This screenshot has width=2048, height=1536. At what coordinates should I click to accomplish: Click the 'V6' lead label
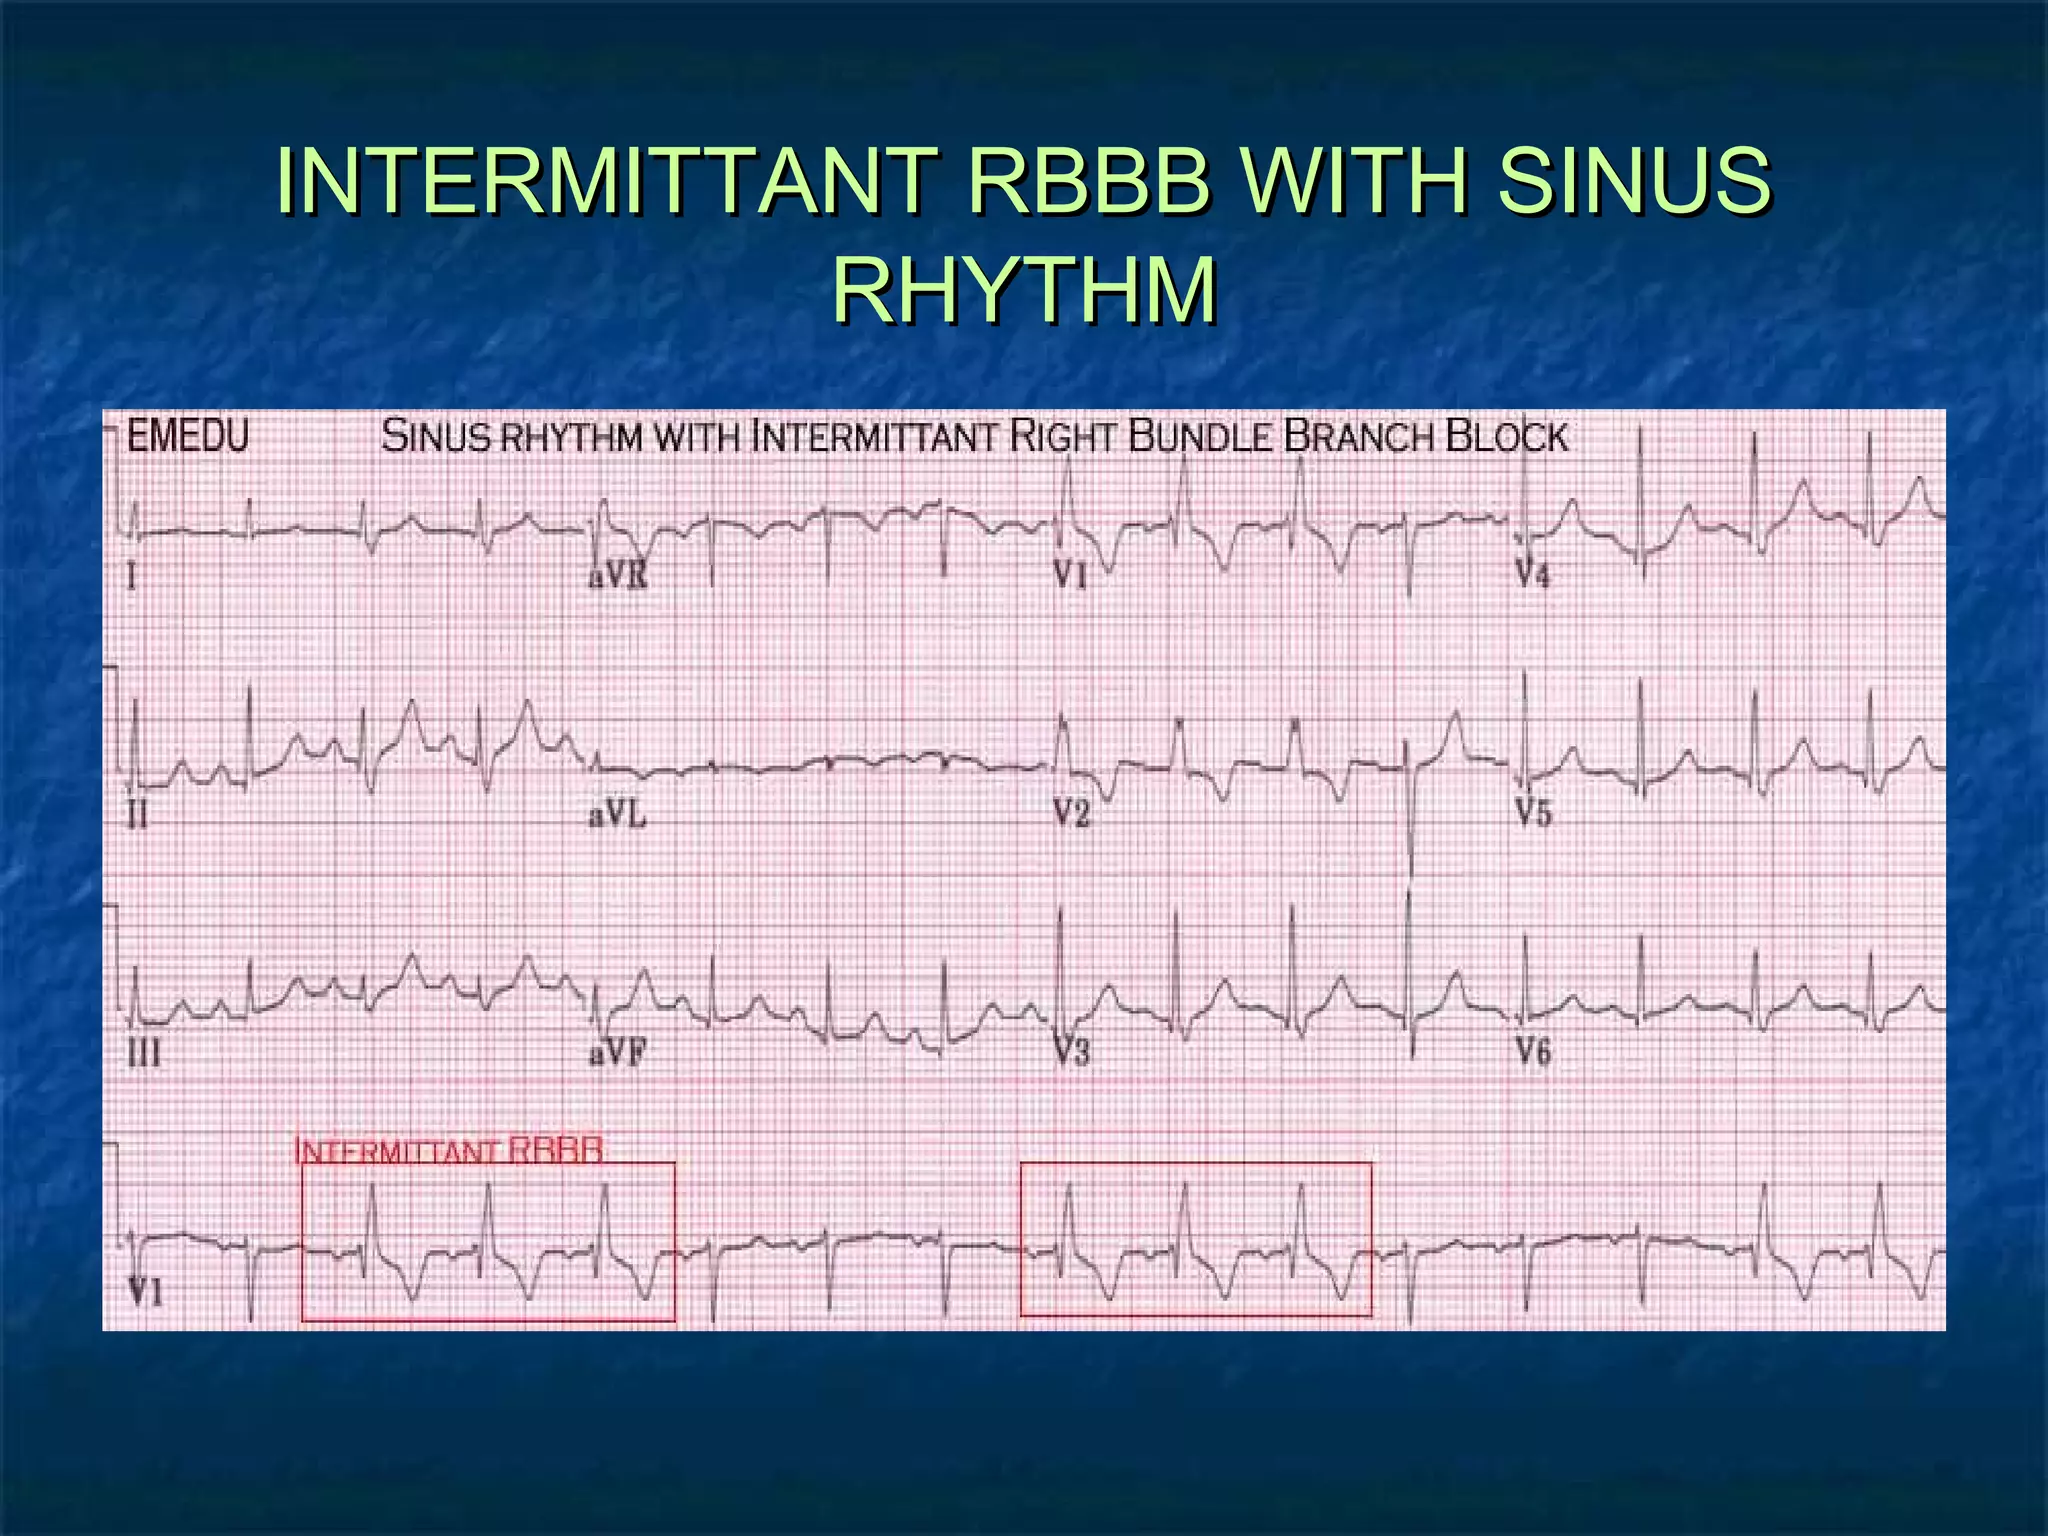(1533, 1051)
